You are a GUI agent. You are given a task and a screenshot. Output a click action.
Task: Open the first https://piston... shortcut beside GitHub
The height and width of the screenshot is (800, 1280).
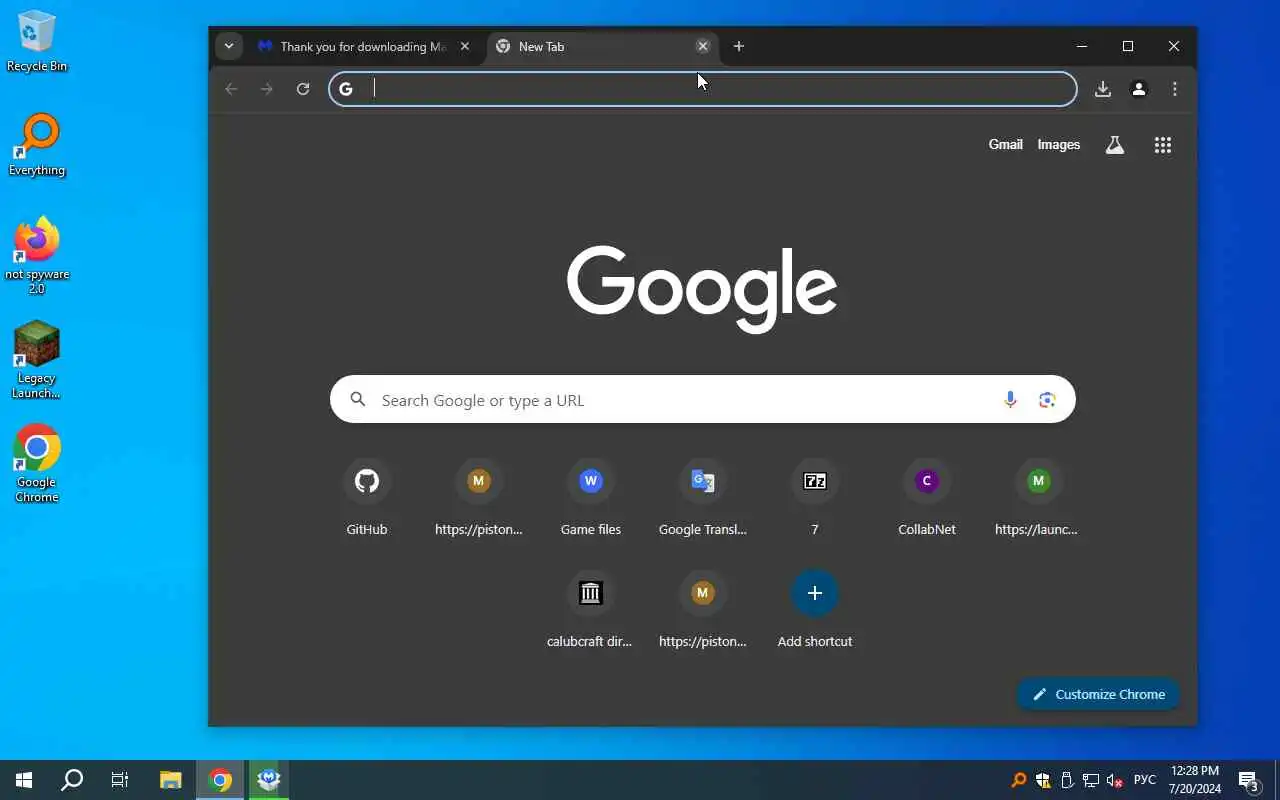click(479, 497)
